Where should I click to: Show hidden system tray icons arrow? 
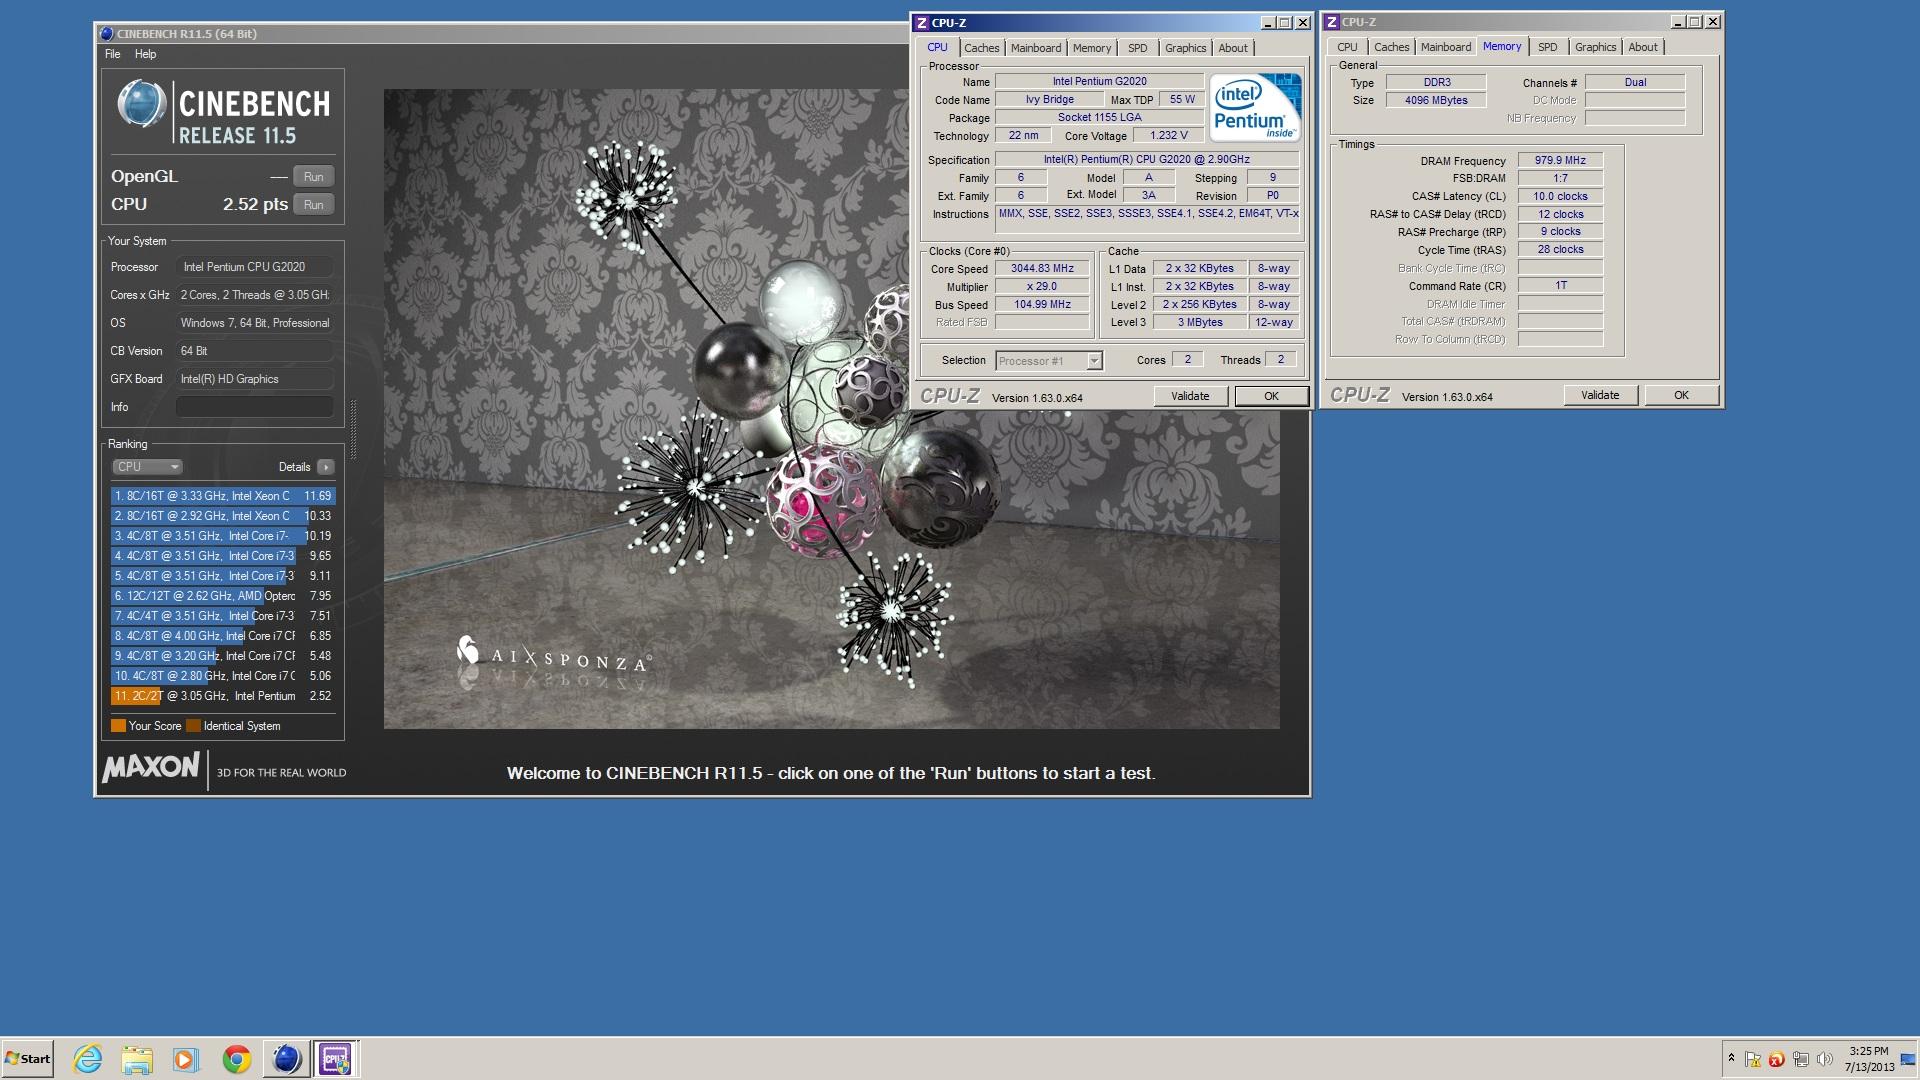1731,1058
